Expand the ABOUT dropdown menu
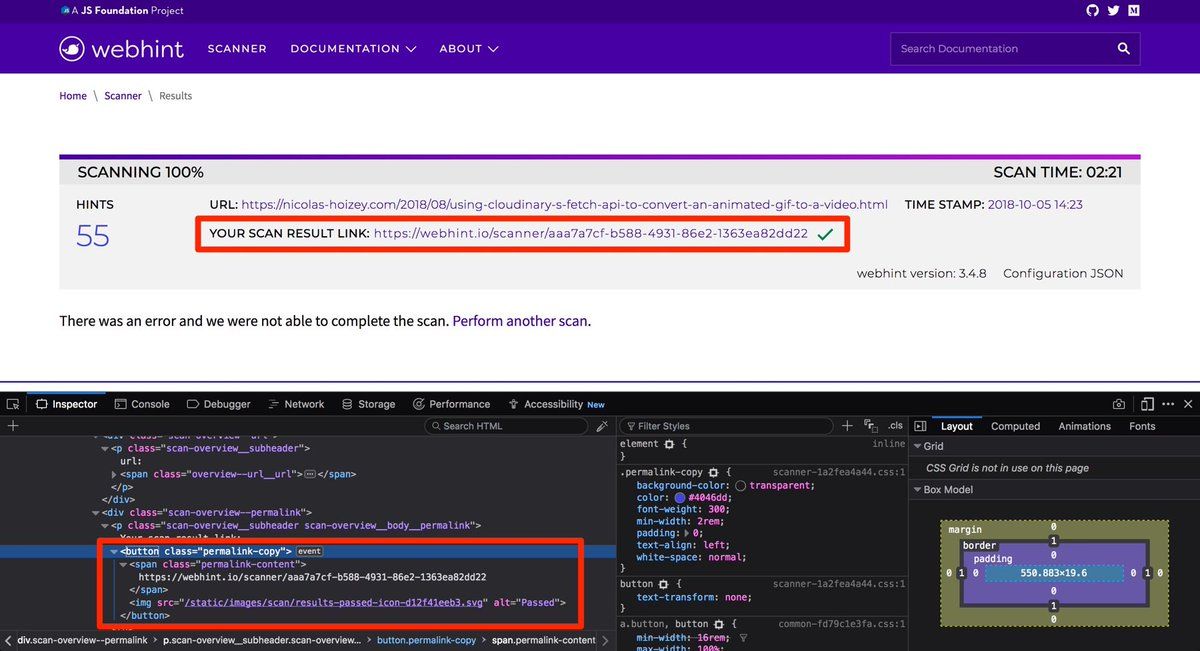 click(x=469, y=48)
